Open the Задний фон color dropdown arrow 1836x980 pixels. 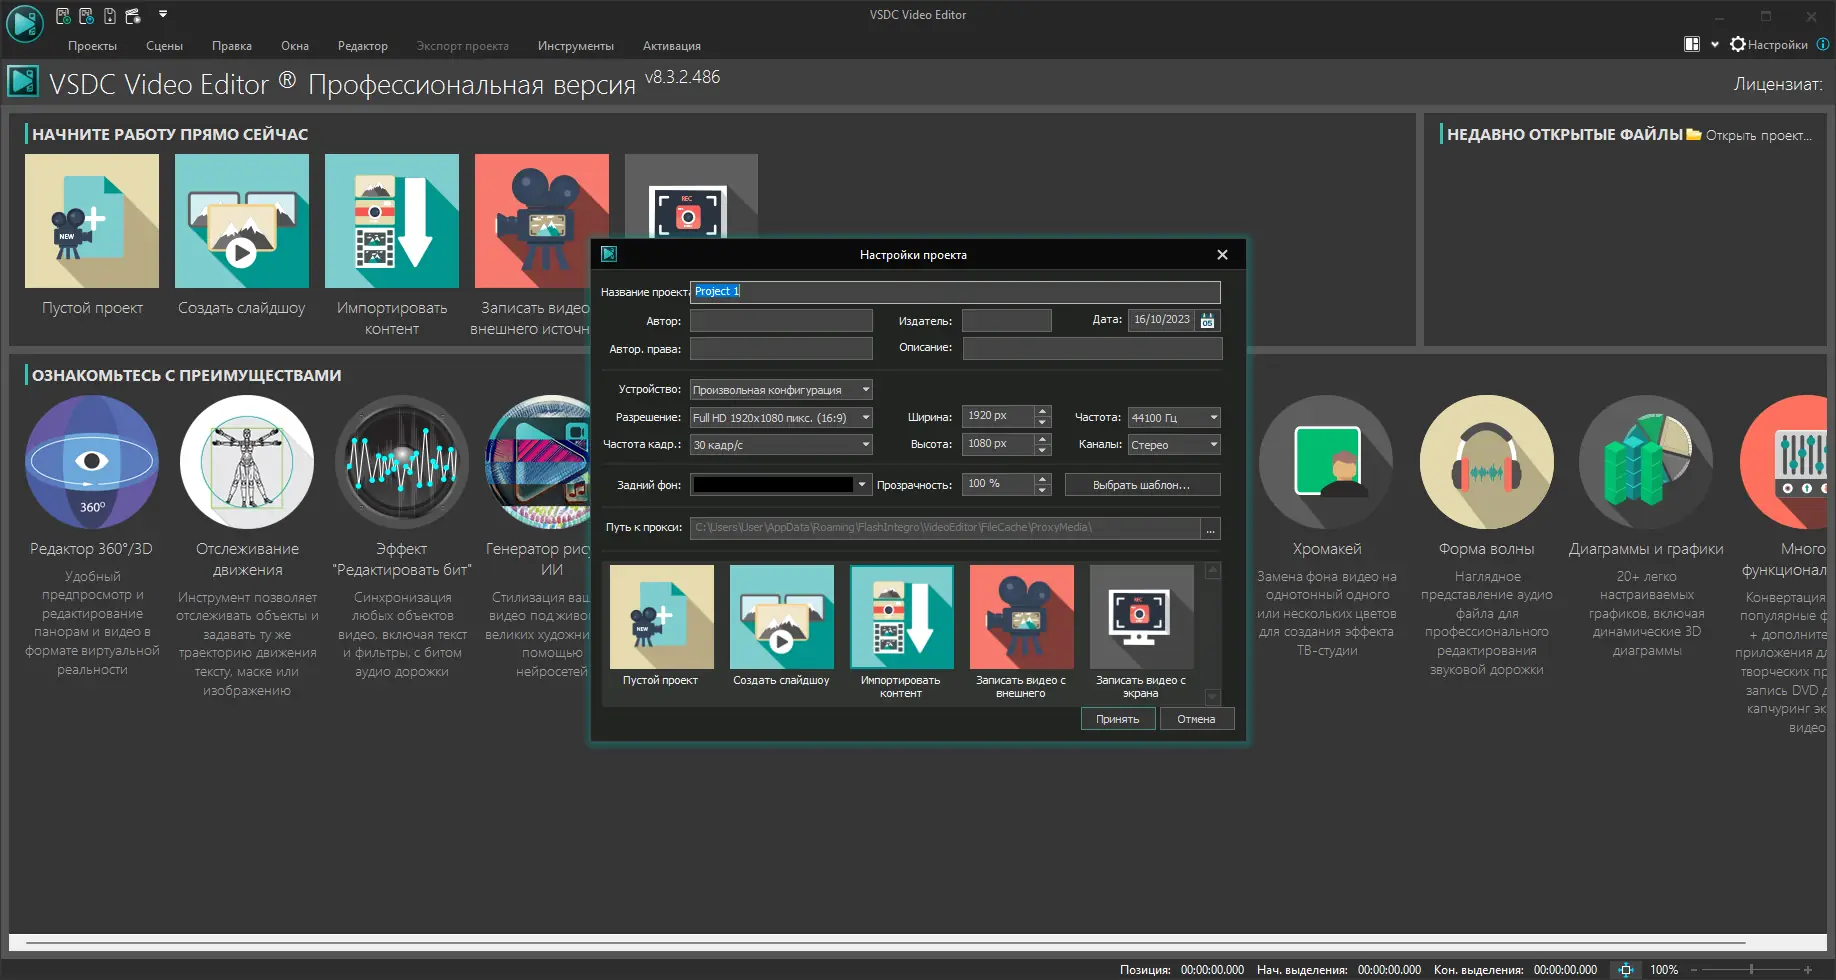(x=862, y=485)
